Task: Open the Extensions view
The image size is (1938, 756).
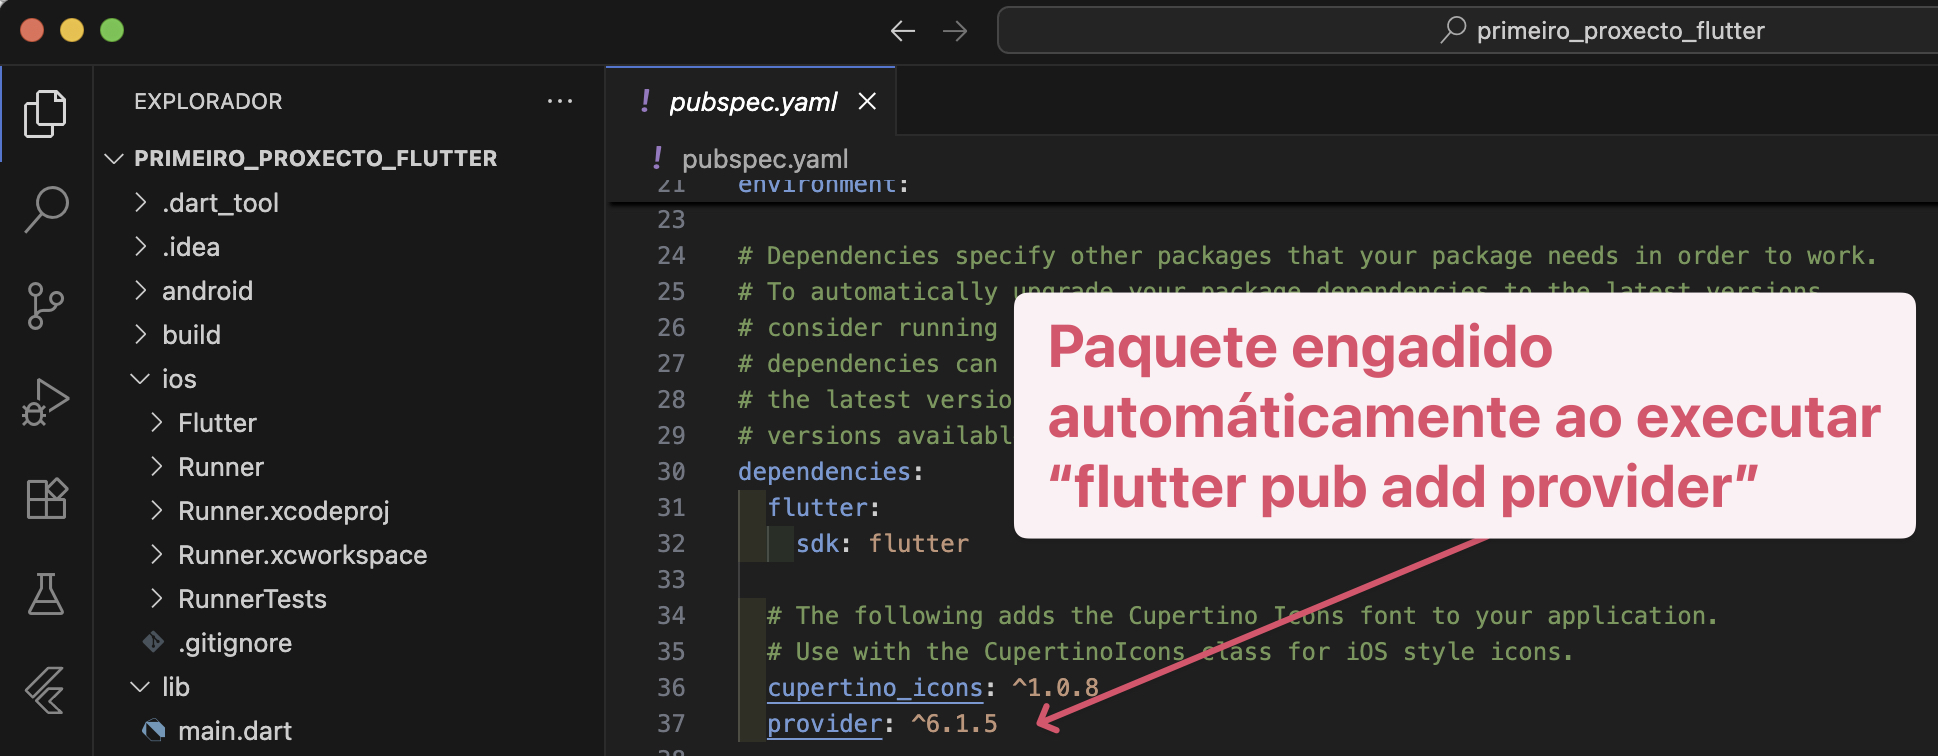Action: 45,498
